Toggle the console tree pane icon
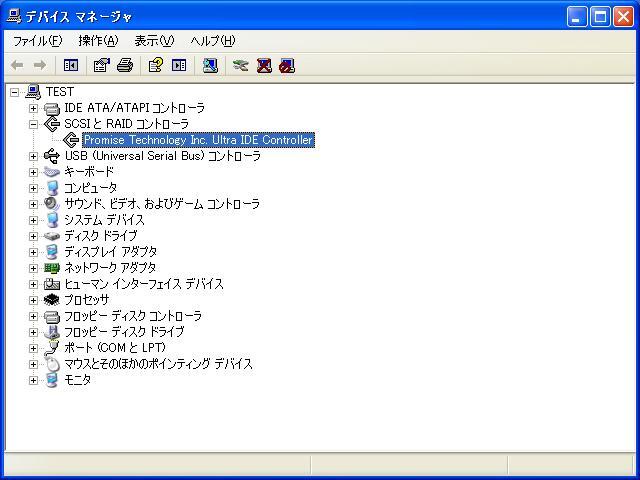 [71, 65]
